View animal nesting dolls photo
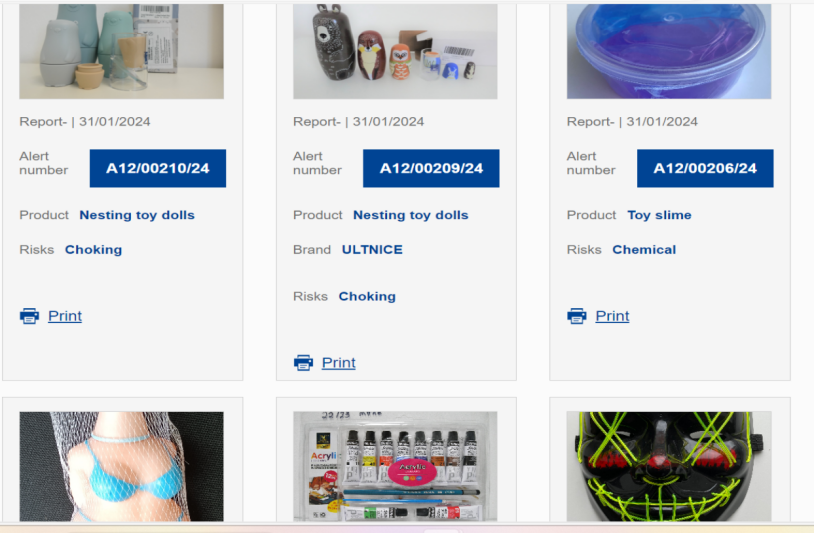 [395, 51]
